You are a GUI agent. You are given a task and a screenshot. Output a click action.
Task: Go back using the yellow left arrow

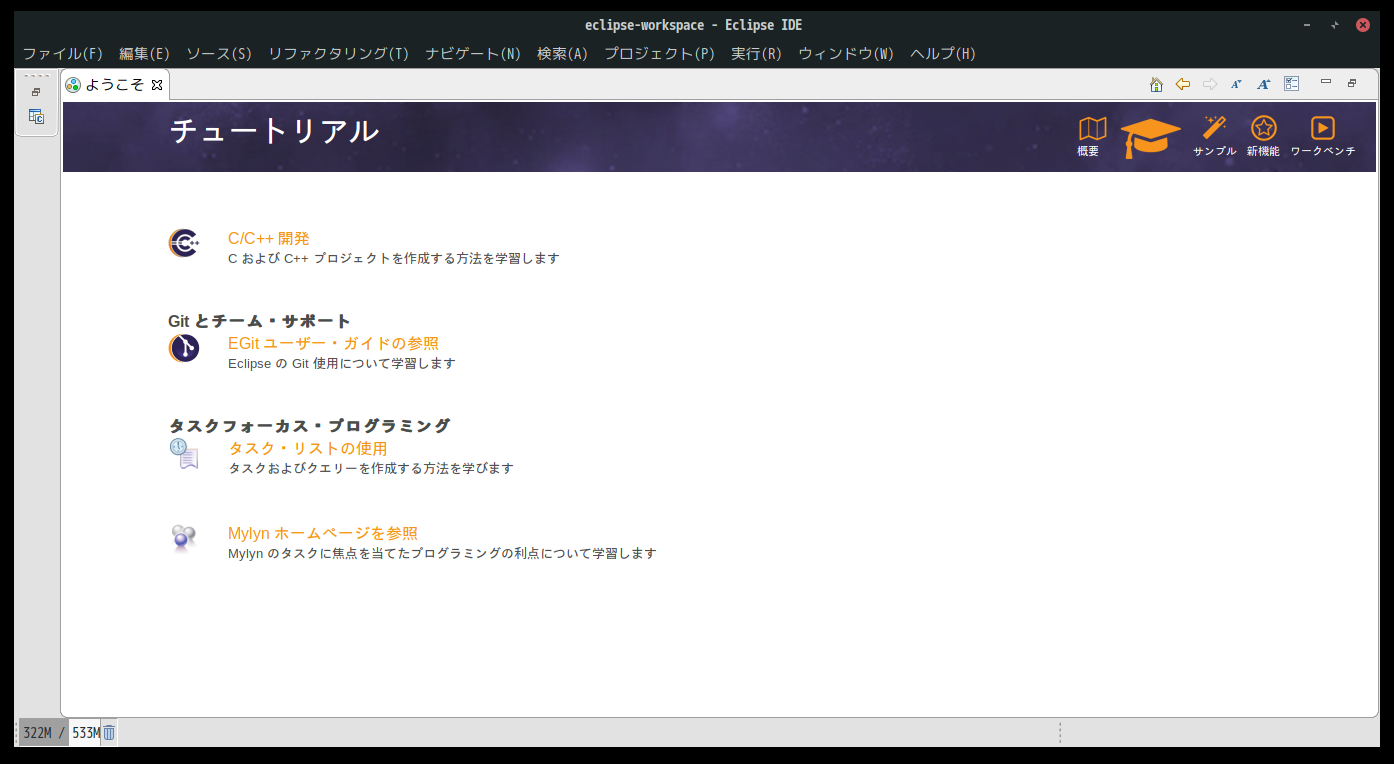[x=1182, y=84]
